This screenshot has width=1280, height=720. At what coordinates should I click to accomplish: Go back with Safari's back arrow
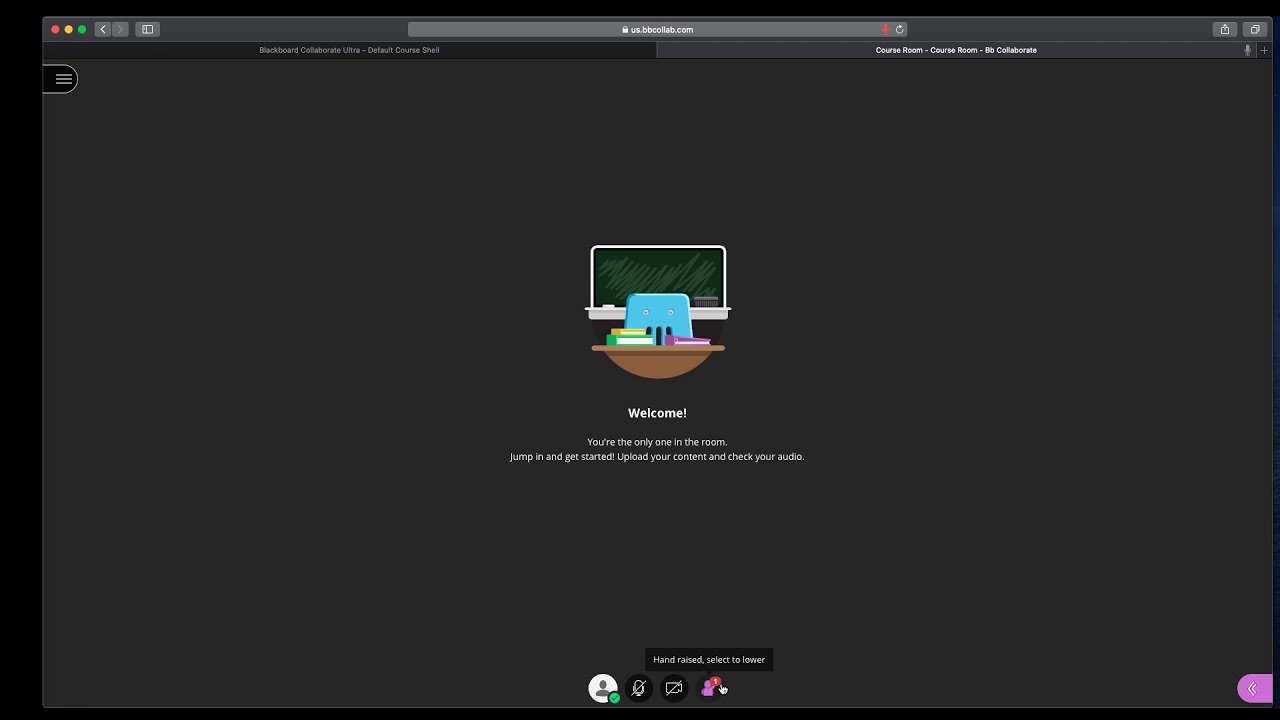102,30
